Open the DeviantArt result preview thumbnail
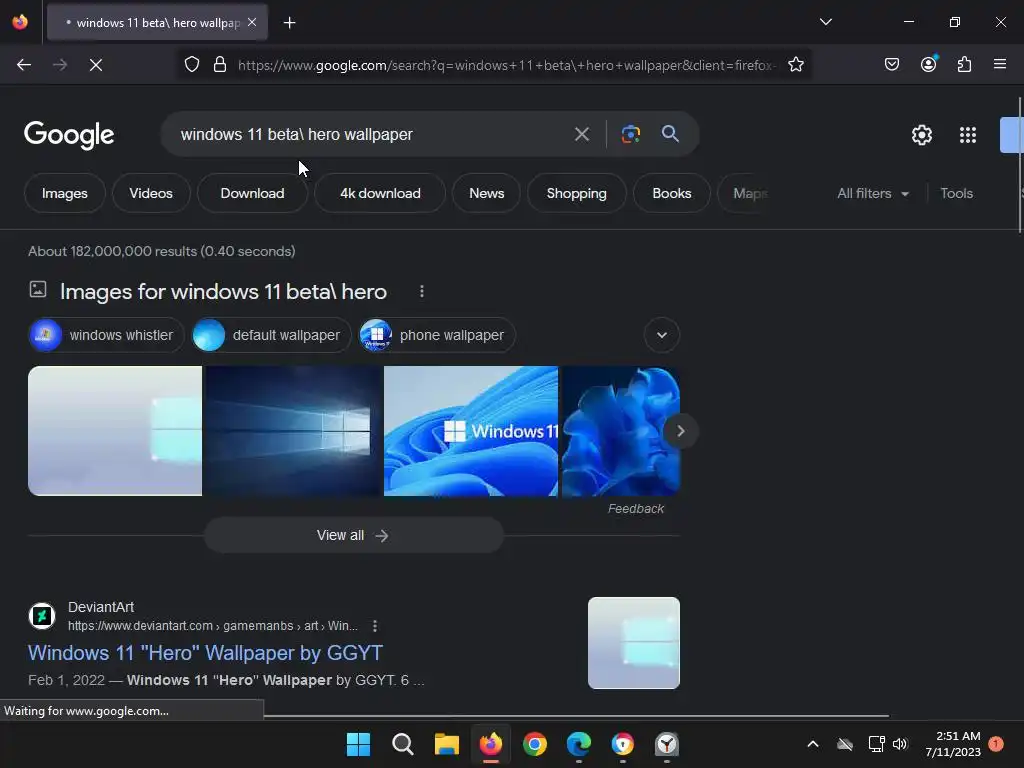 633,643
